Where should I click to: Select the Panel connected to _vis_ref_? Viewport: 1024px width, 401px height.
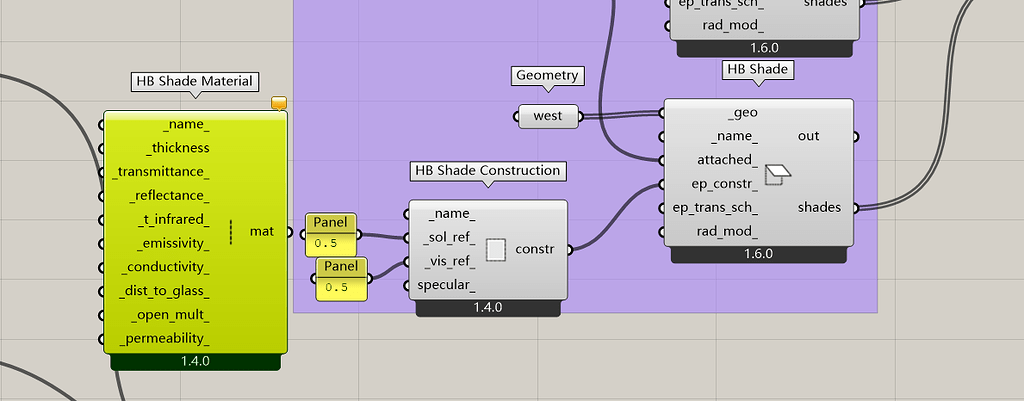(x=342, y=278)
